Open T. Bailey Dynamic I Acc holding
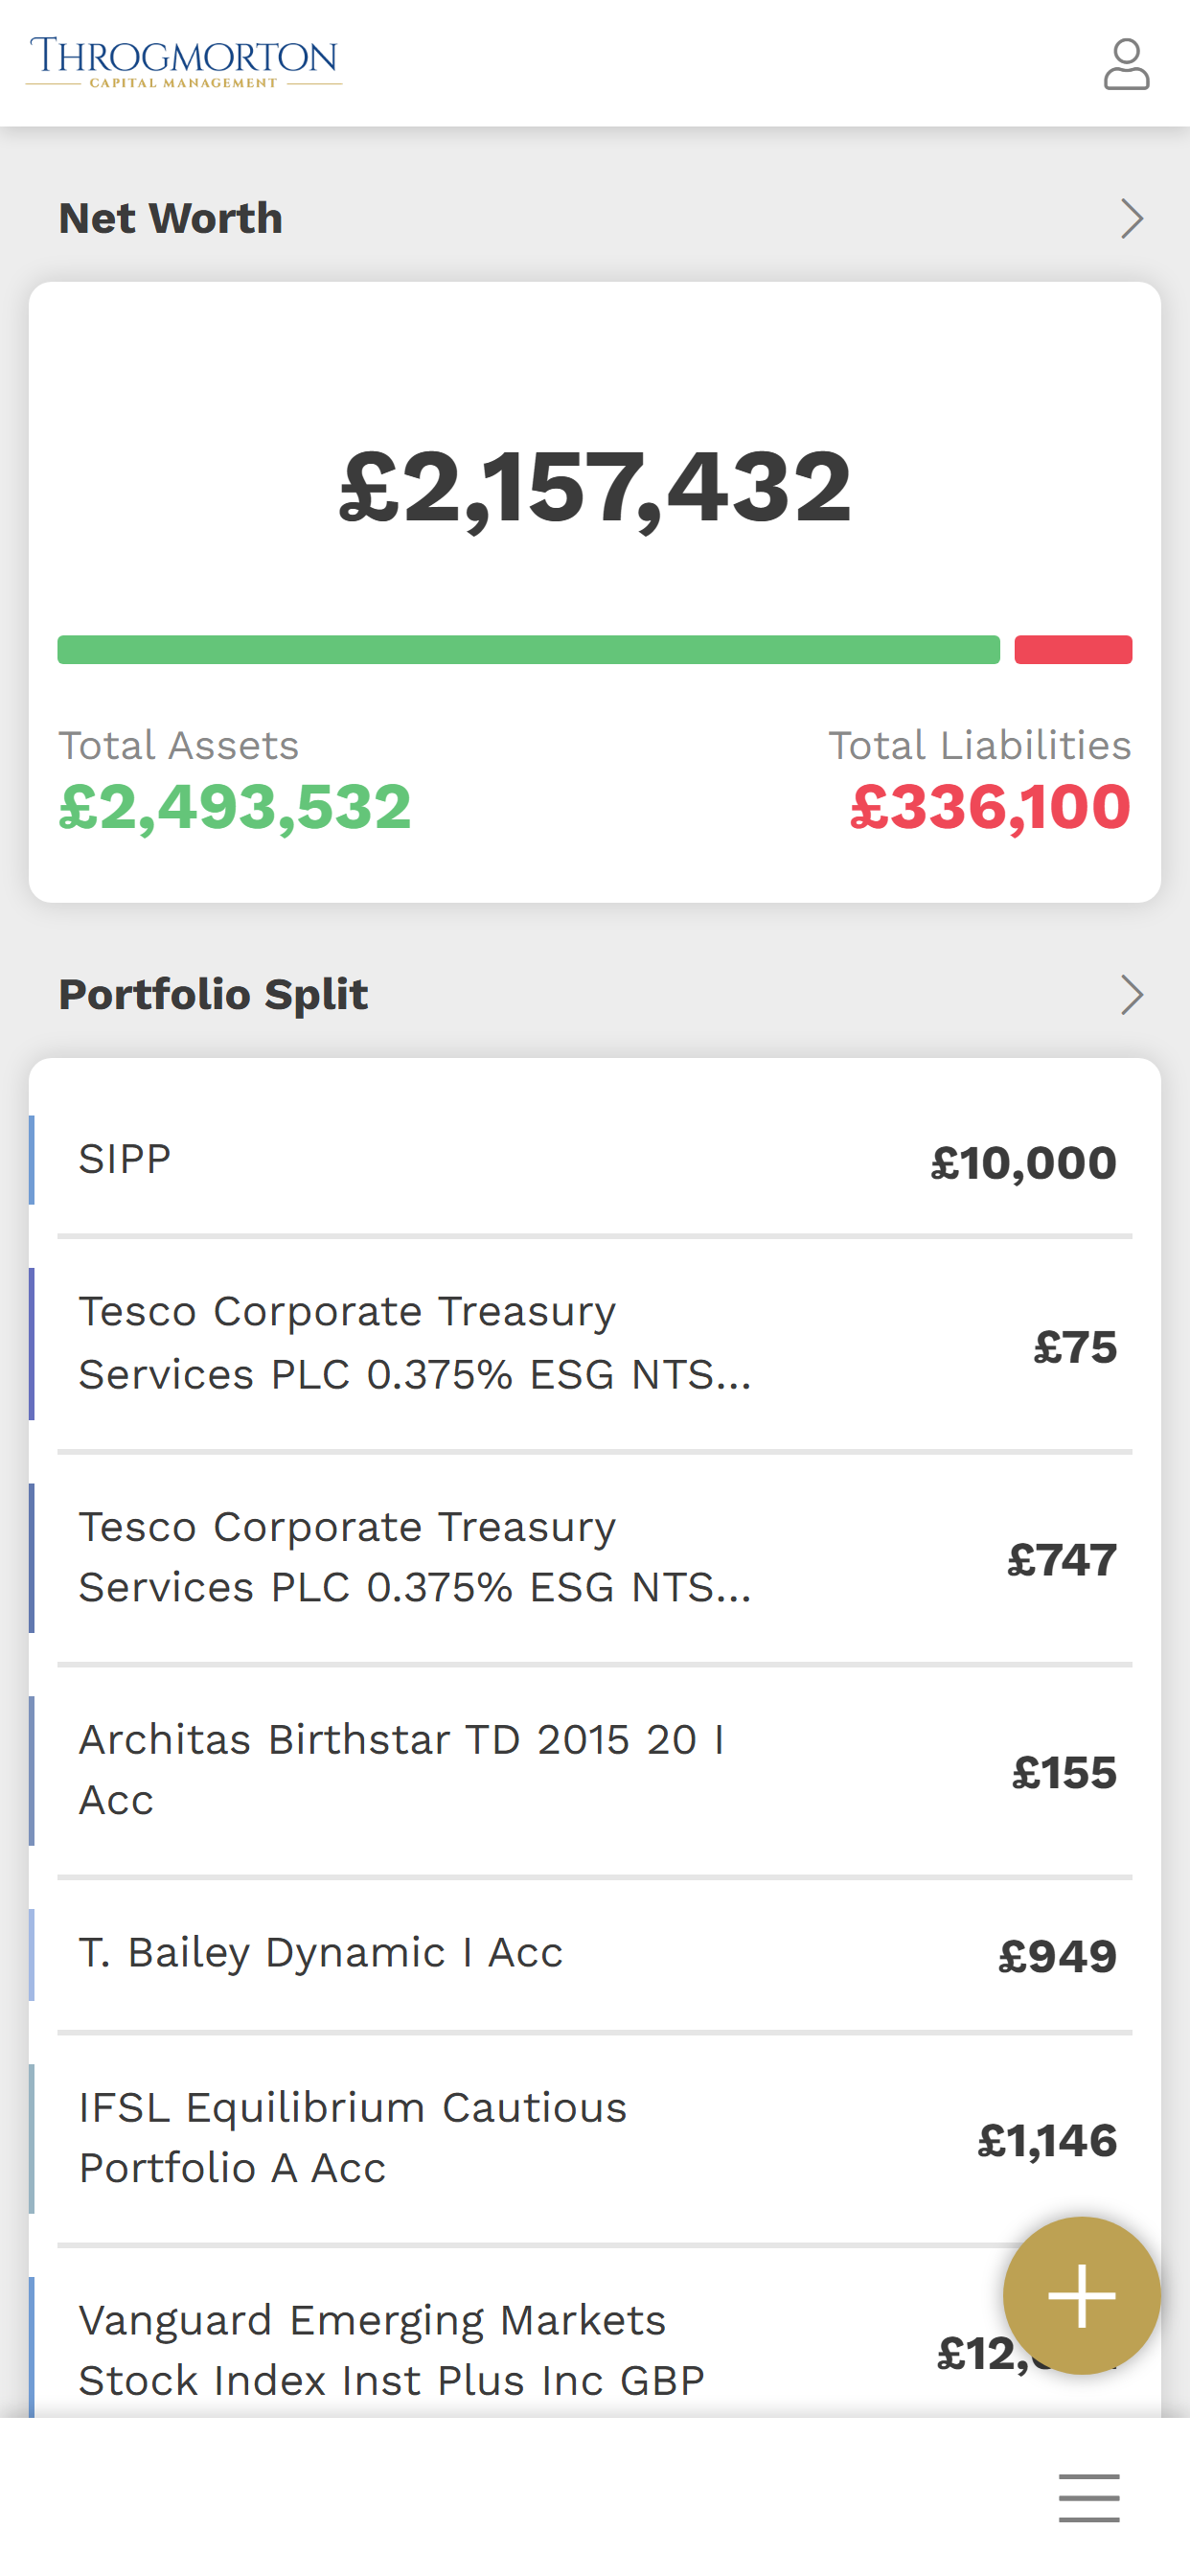Viewport: 1190px width, 2576px height. (595, 1955)
